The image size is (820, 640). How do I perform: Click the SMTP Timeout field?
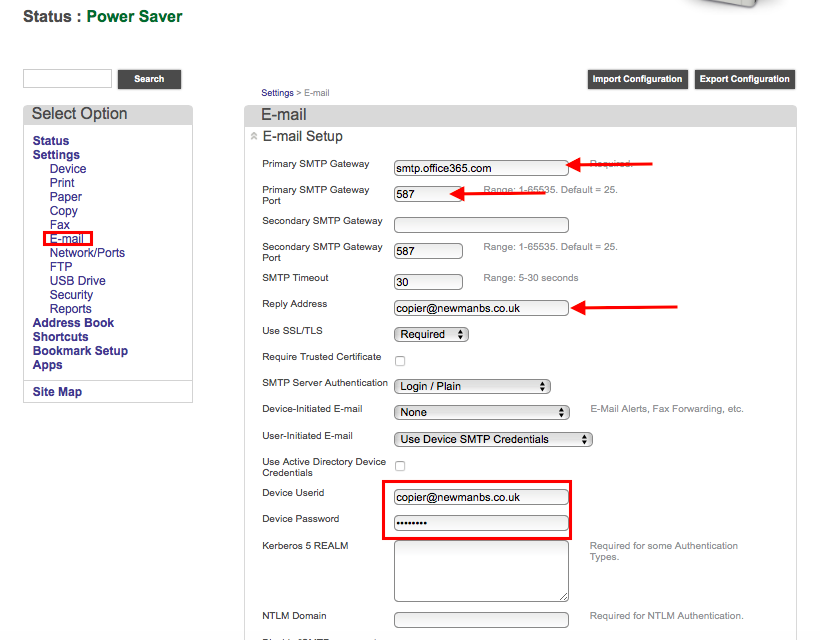click(x=428, y=281)
